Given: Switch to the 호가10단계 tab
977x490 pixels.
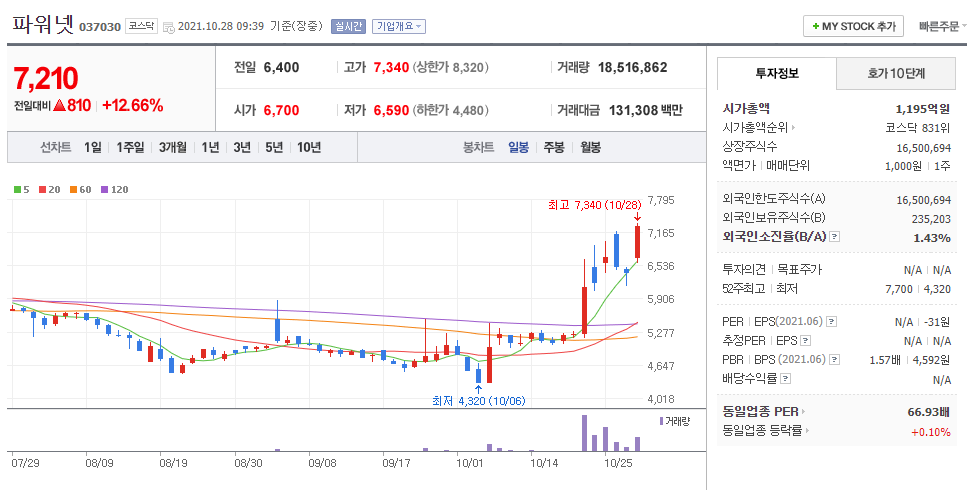Looking at the screenshot, I should pyautogui.click(x=896, y=74).
